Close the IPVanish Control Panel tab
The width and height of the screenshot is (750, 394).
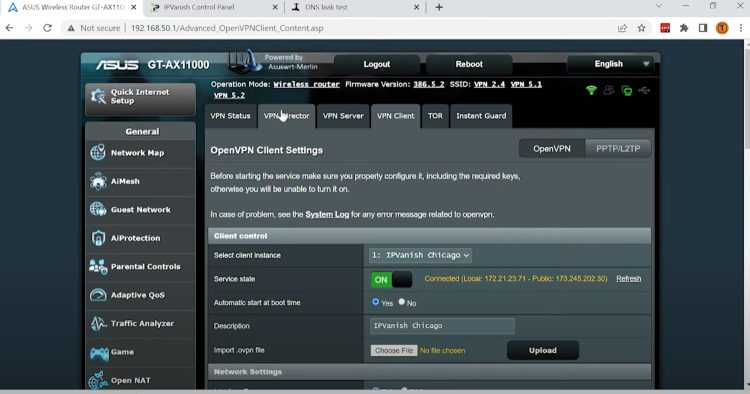coord(275,7)
